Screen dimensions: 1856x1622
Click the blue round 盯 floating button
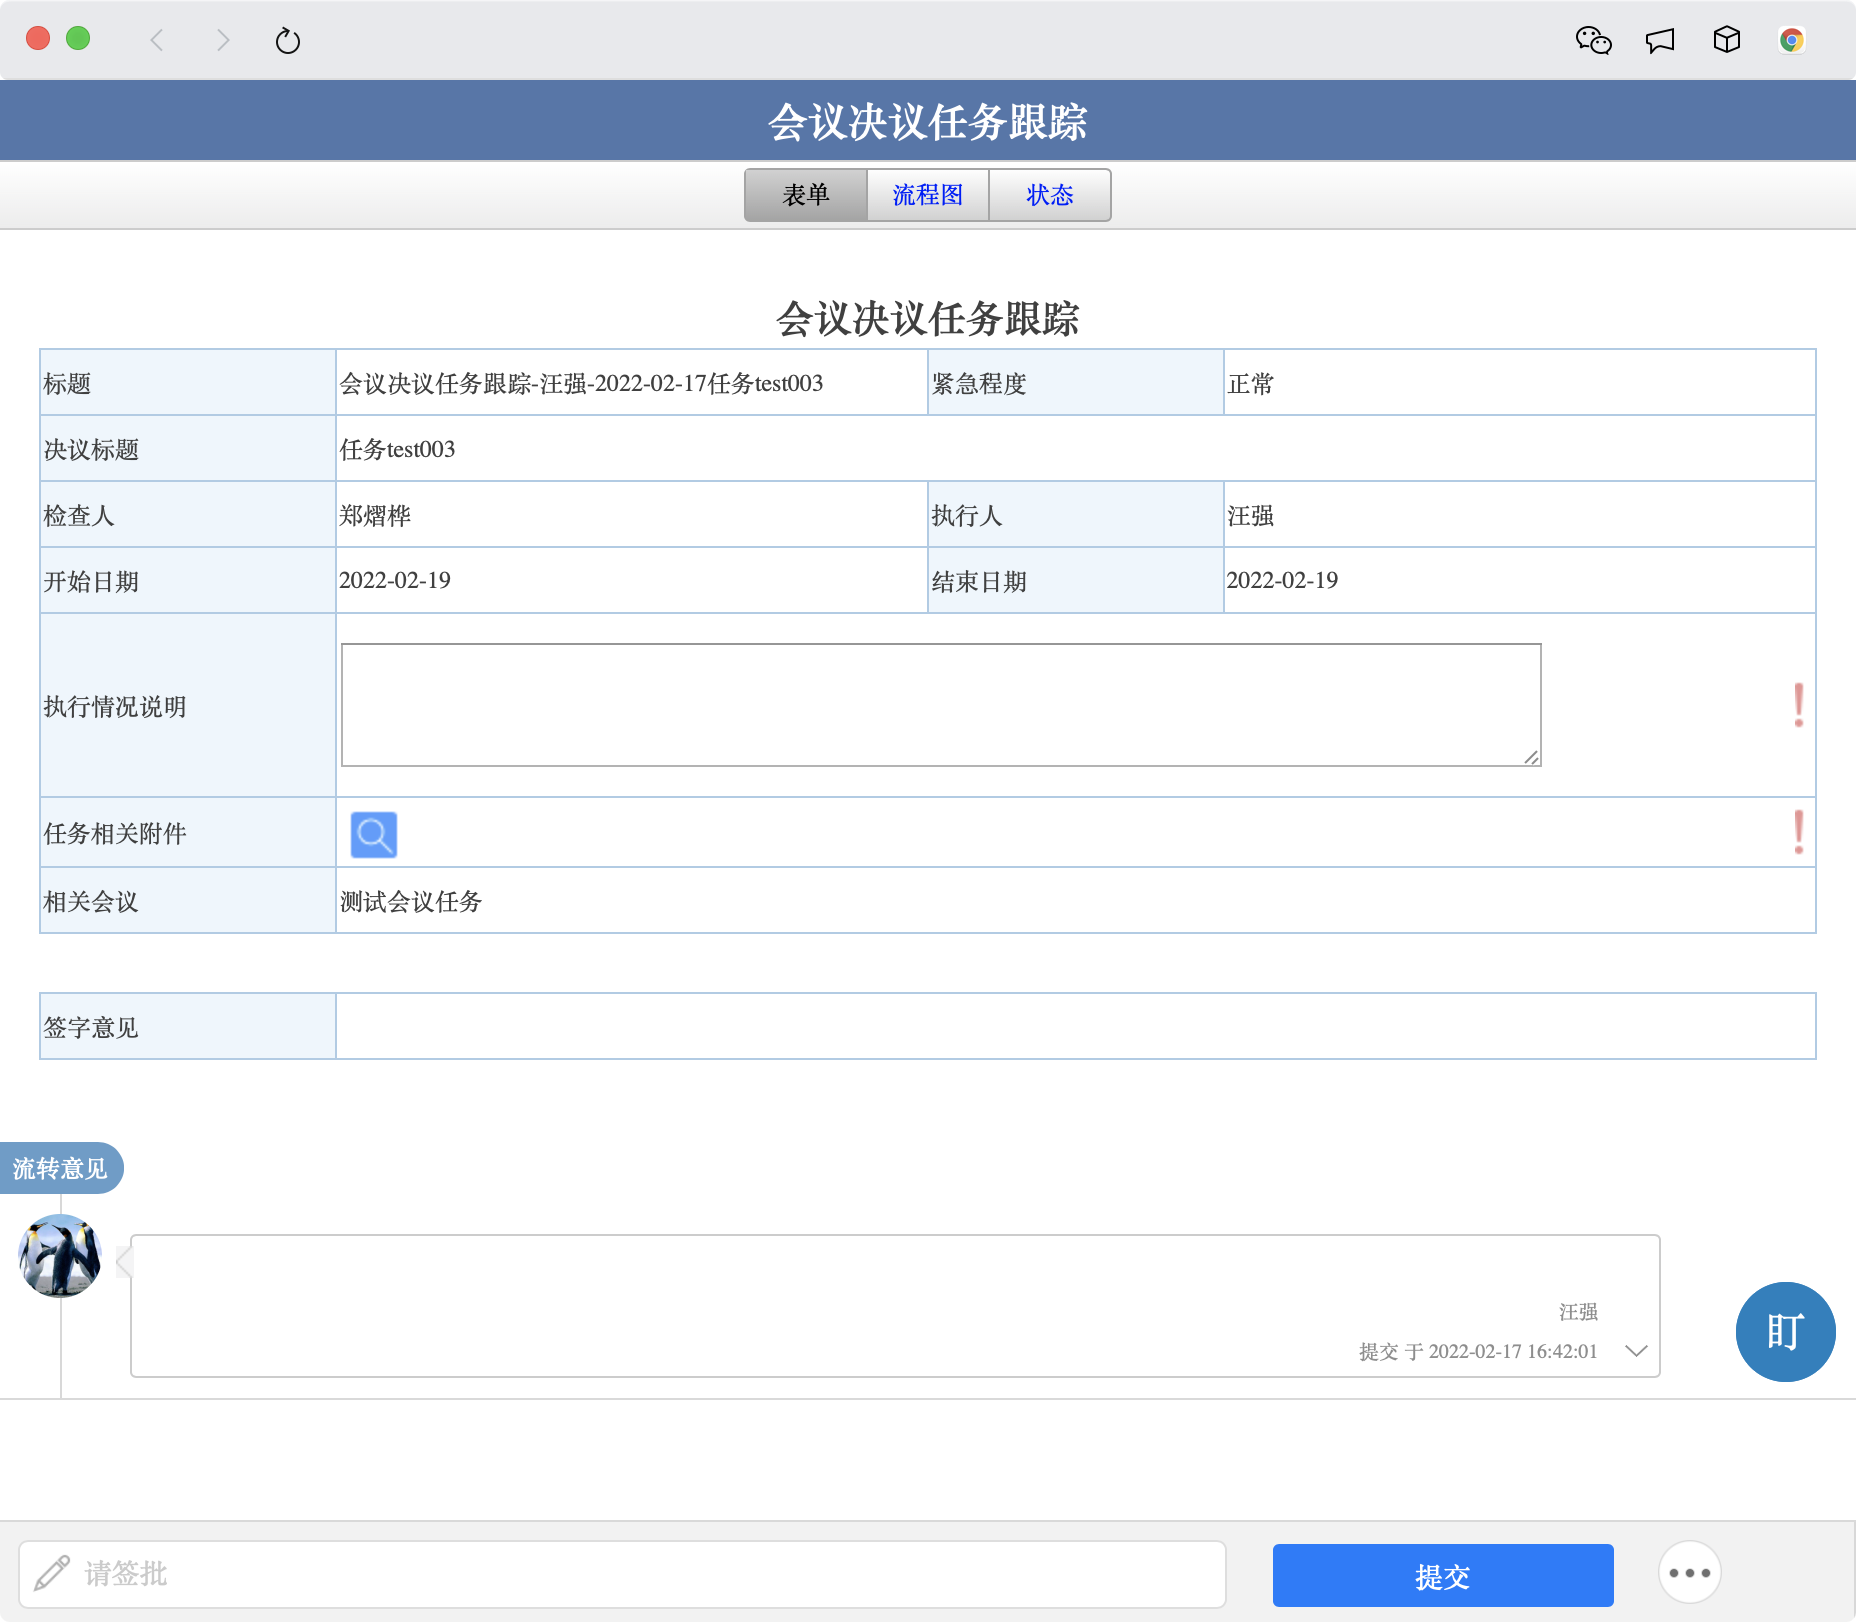(x=1785, y=1331)
